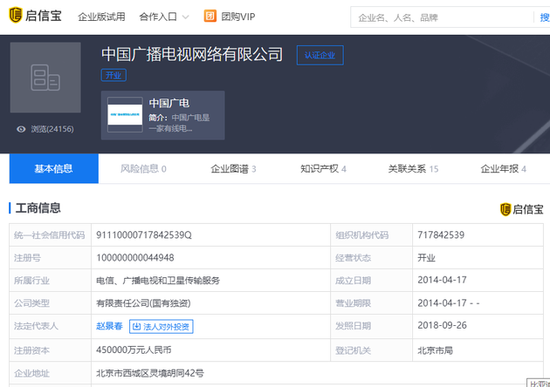
Task: Click the 成立日期 value 2014-04-17
Action: [x=442, y=280]
